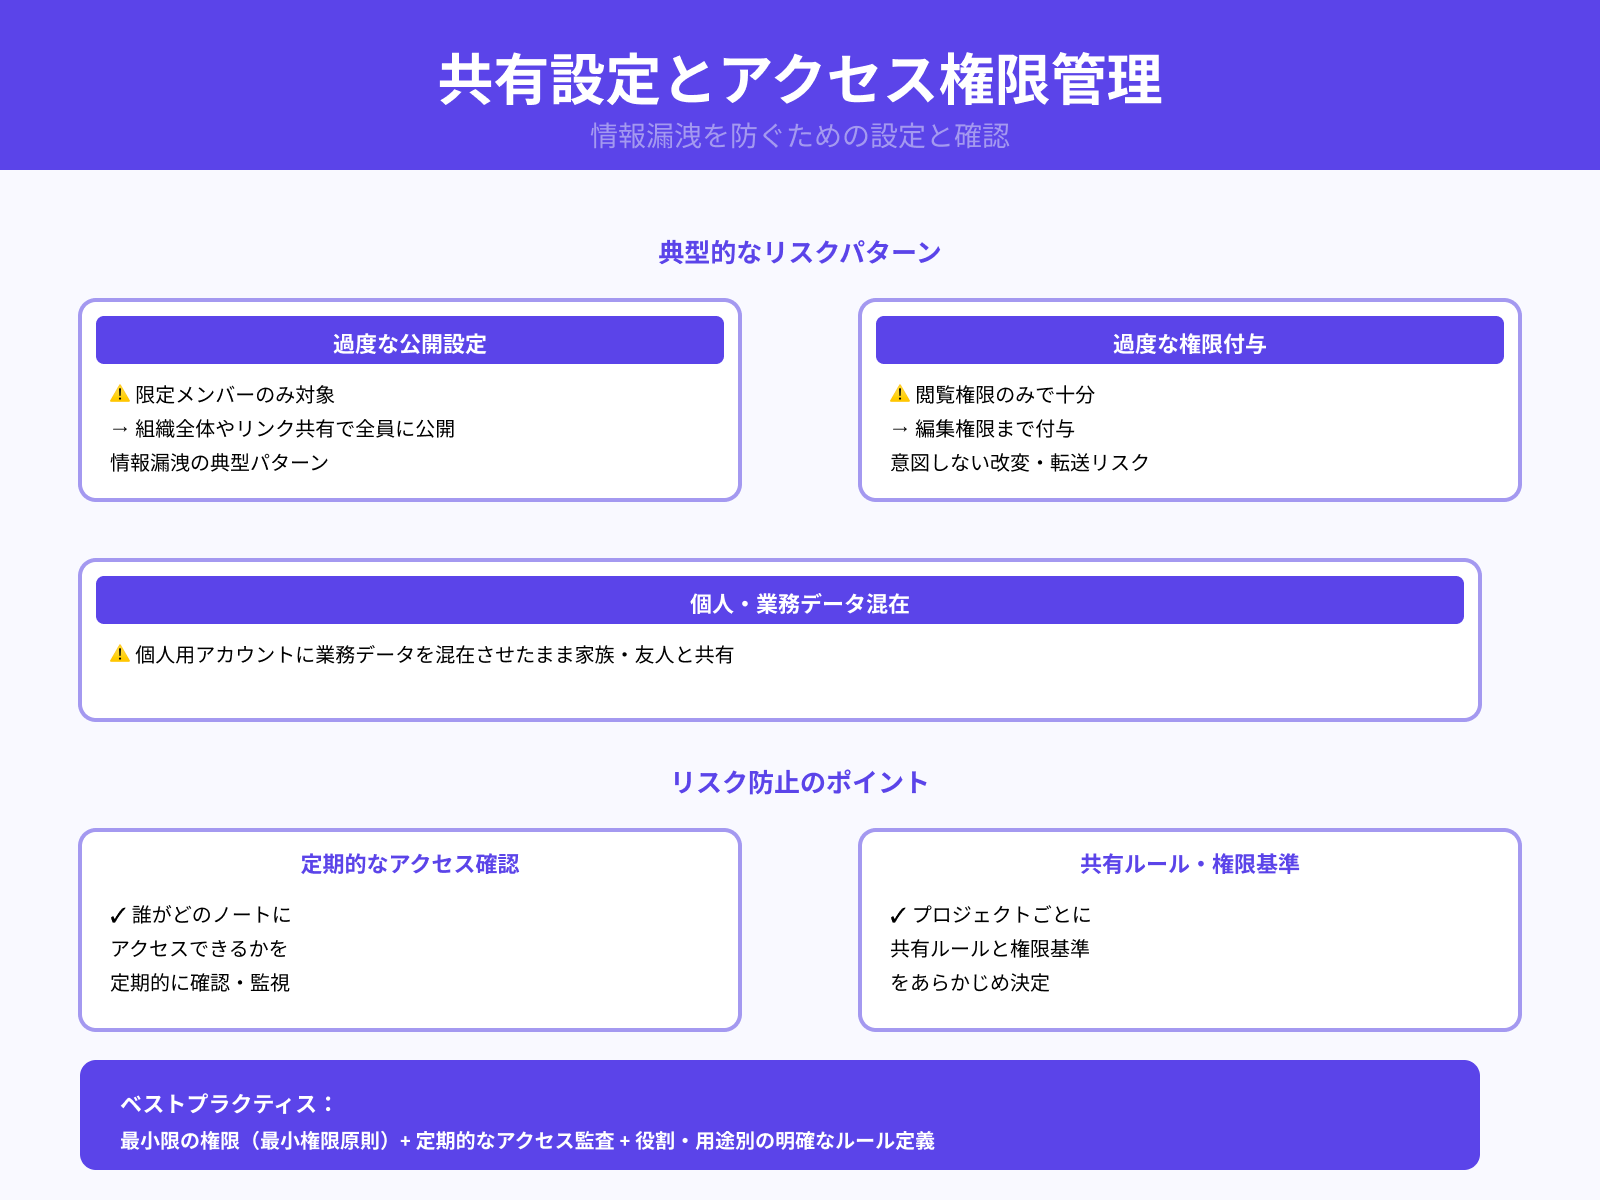Click the plus symbol after 最小権限原則 text
1600x1200 pixels.
click(403, 1140)
